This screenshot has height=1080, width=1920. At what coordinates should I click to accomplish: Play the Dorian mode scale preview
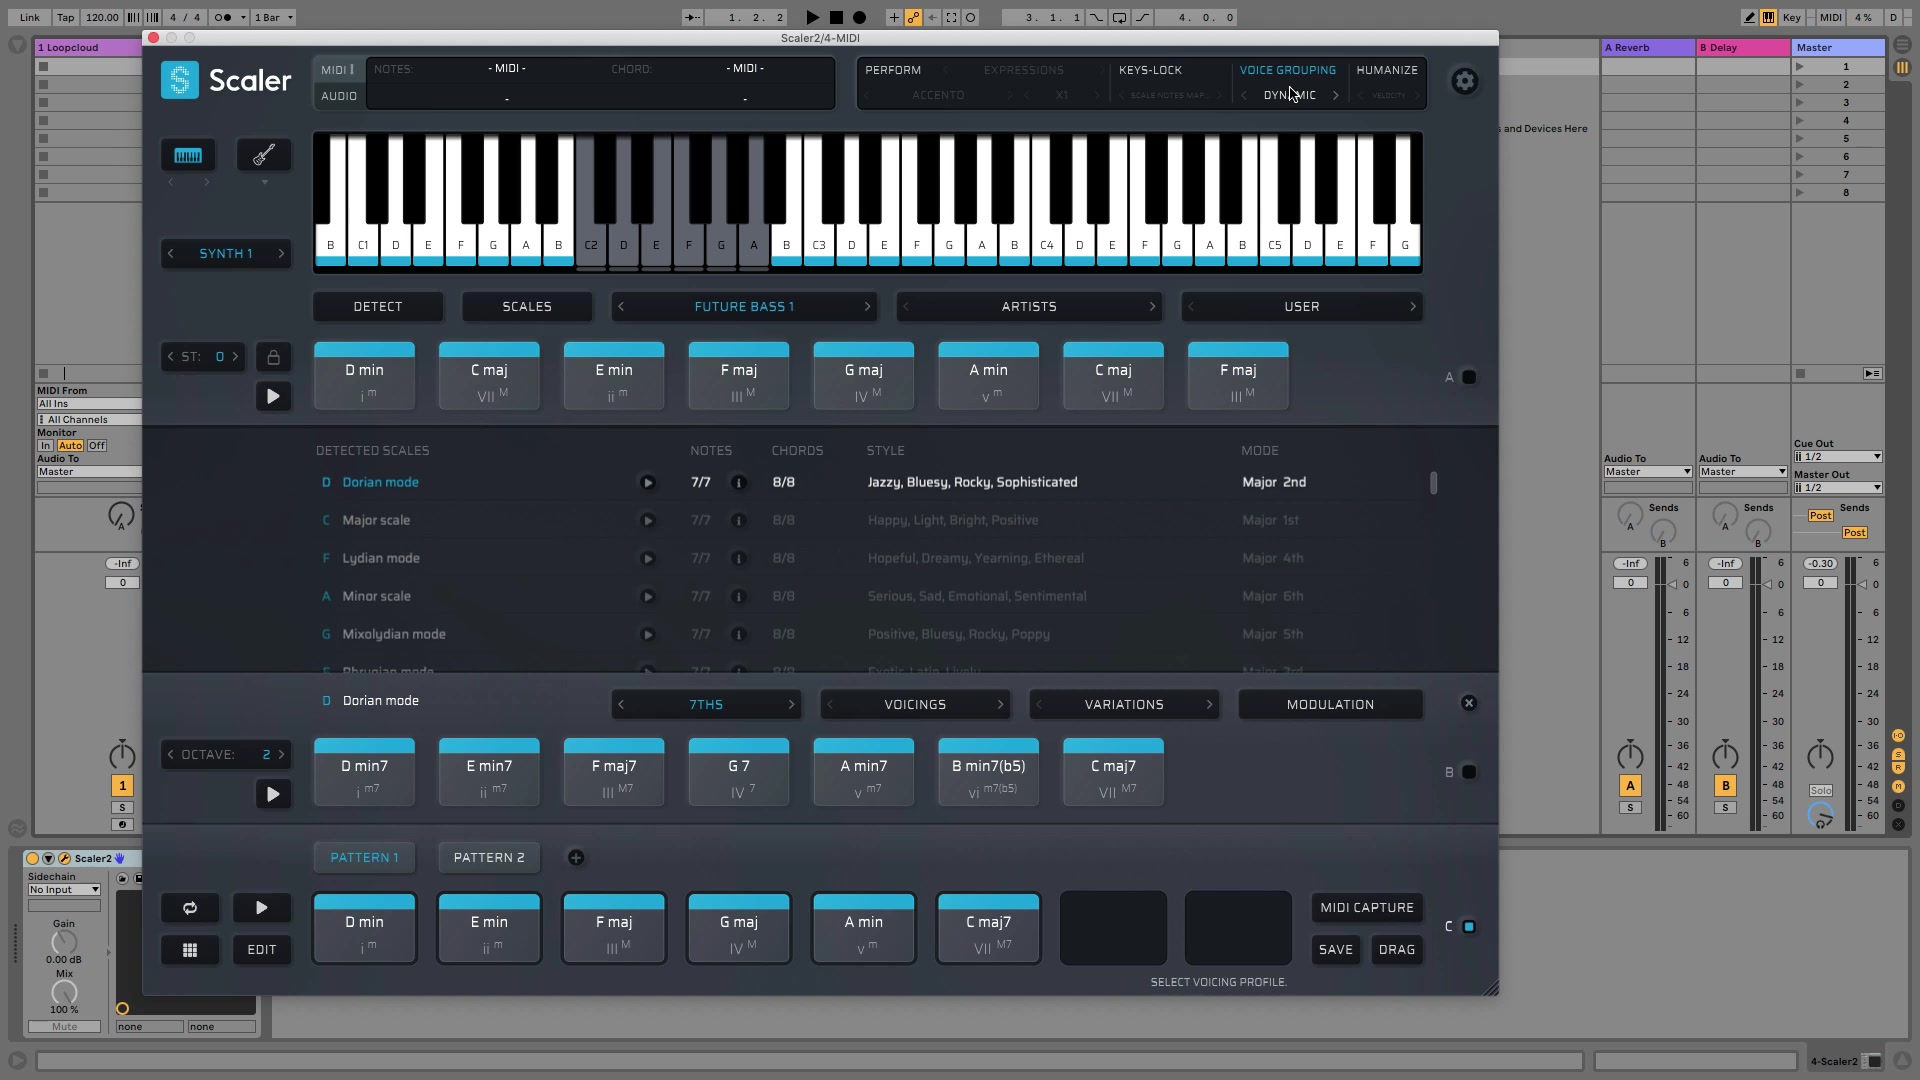pos(649,482)
